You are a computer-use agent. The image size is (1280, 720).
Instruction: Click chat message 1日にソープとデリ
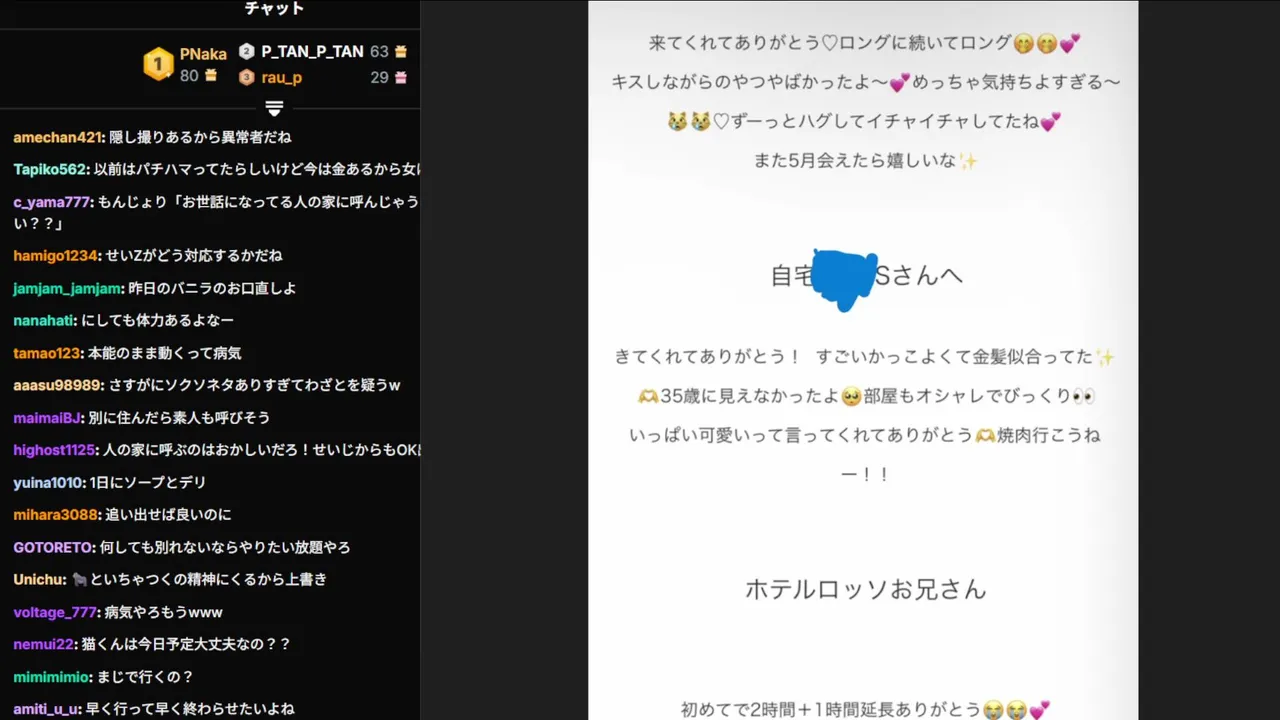(x=148, y=483)
